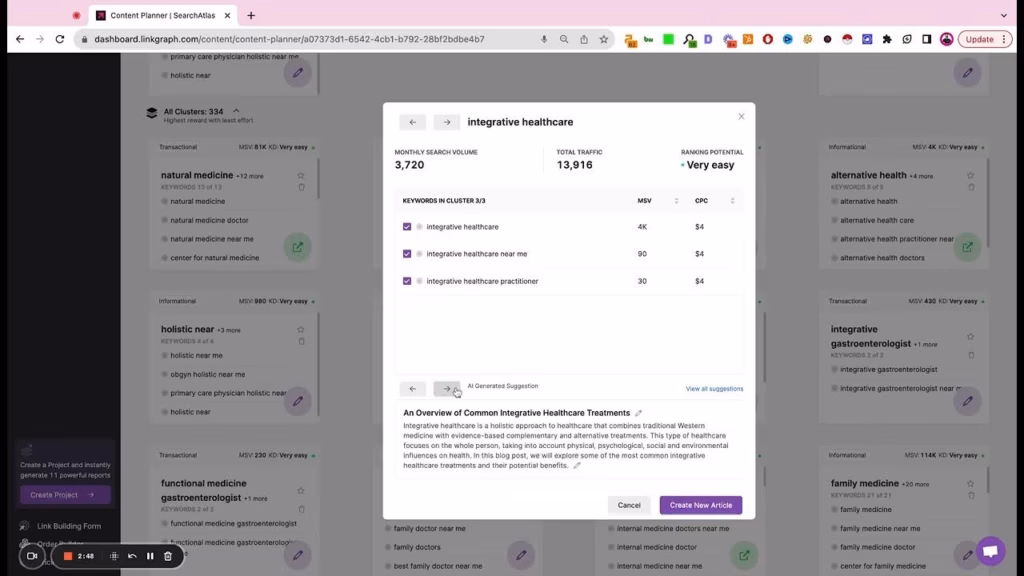Bookmark this page with the star icon
This screenshot has width=1024, height=576.
pos(603,39)
